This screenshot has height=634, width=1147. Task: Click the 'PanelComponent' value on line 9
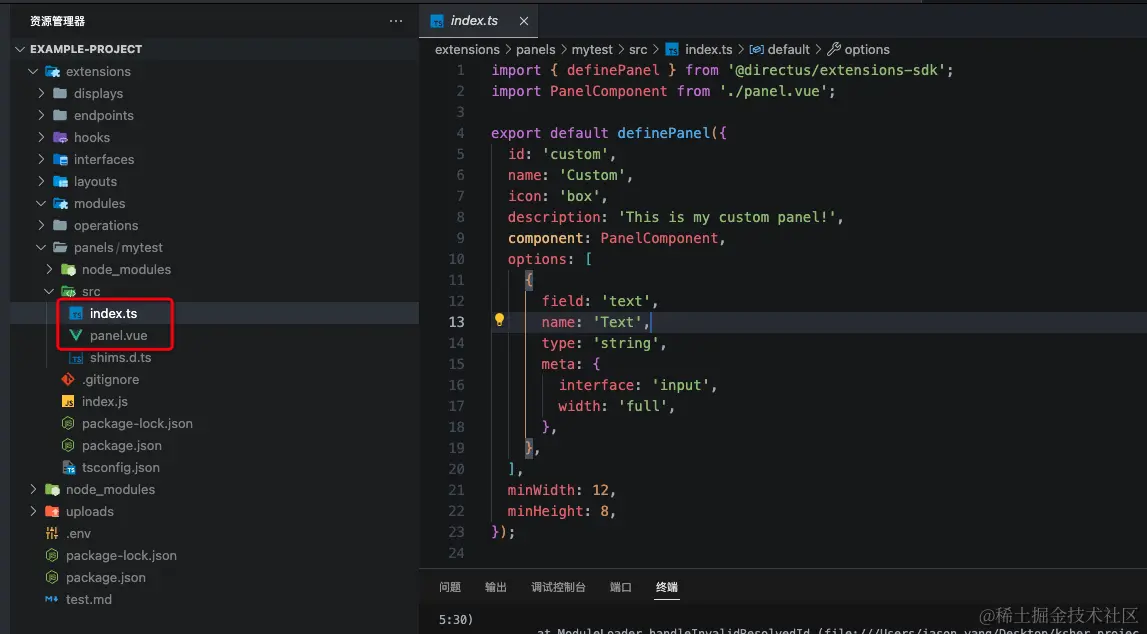pos(659,238)
